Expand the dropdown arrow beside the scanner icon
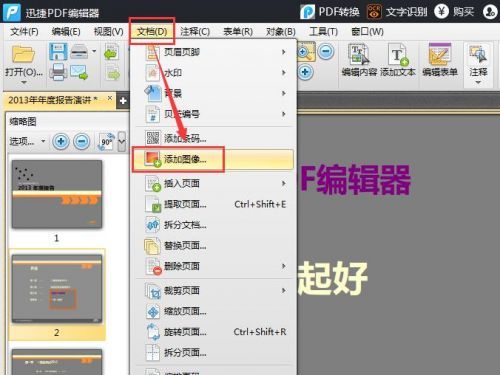 click(94, 51)
